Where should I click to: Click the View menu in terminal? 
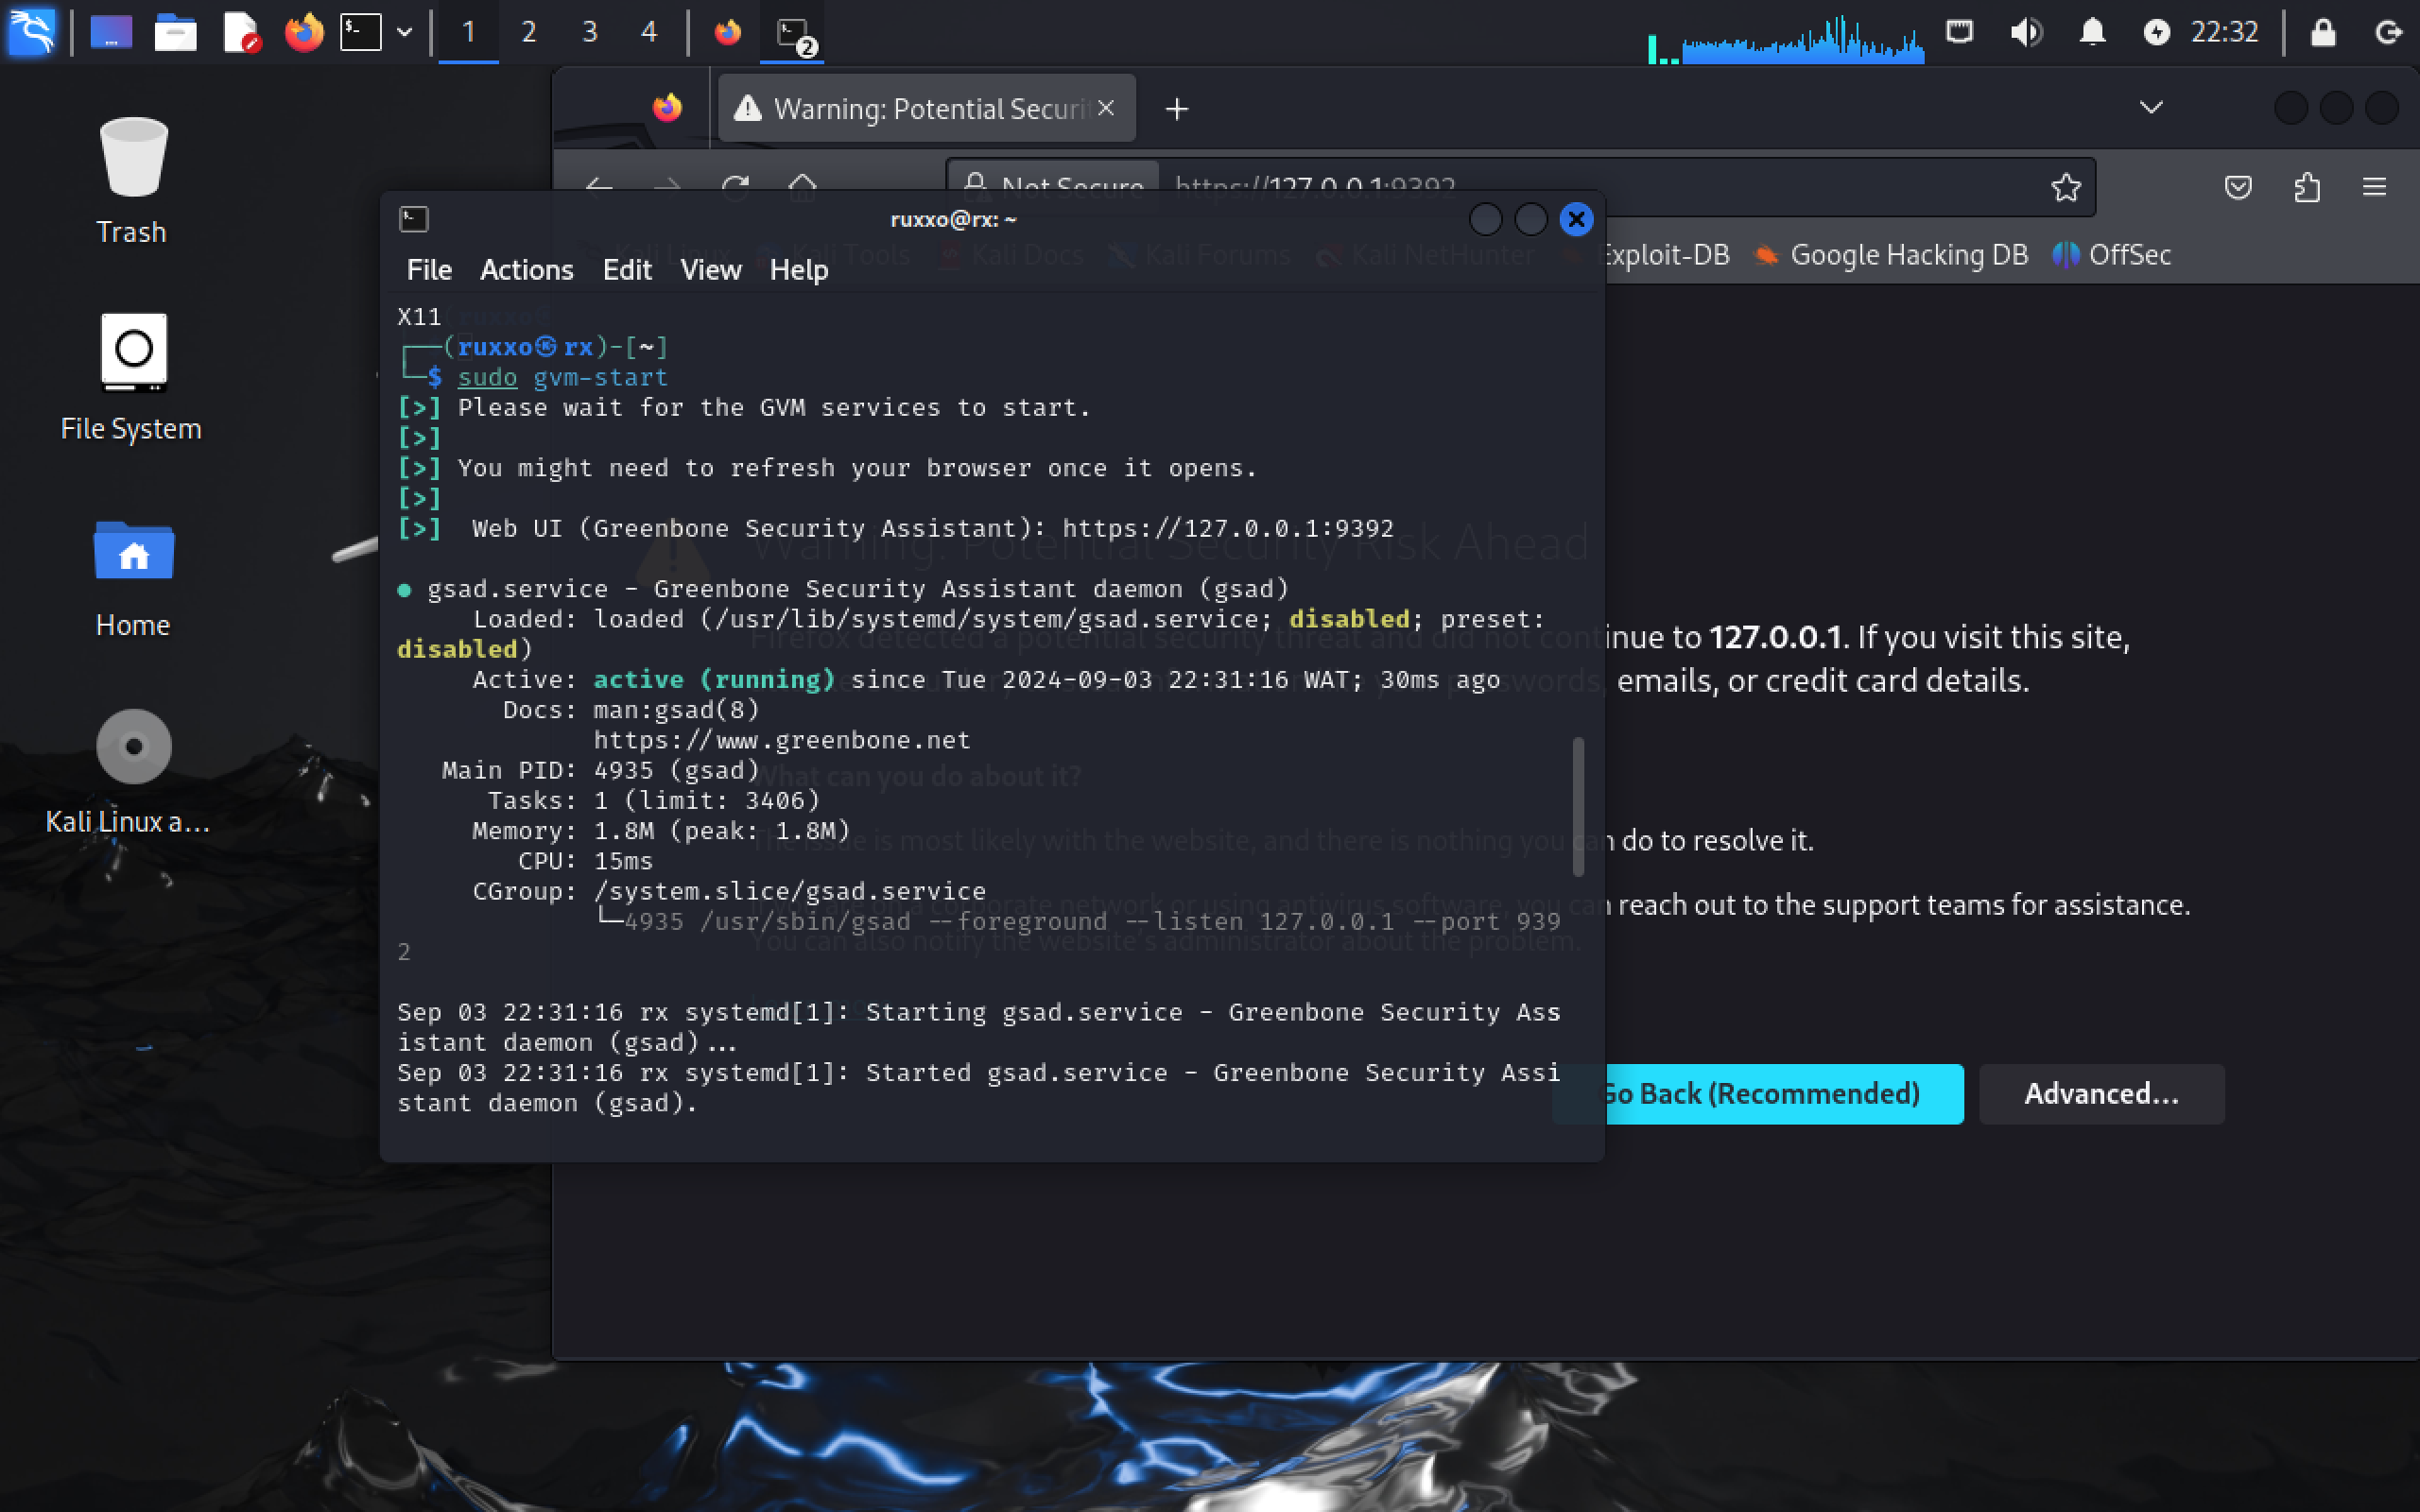click(x=709, y=270)
